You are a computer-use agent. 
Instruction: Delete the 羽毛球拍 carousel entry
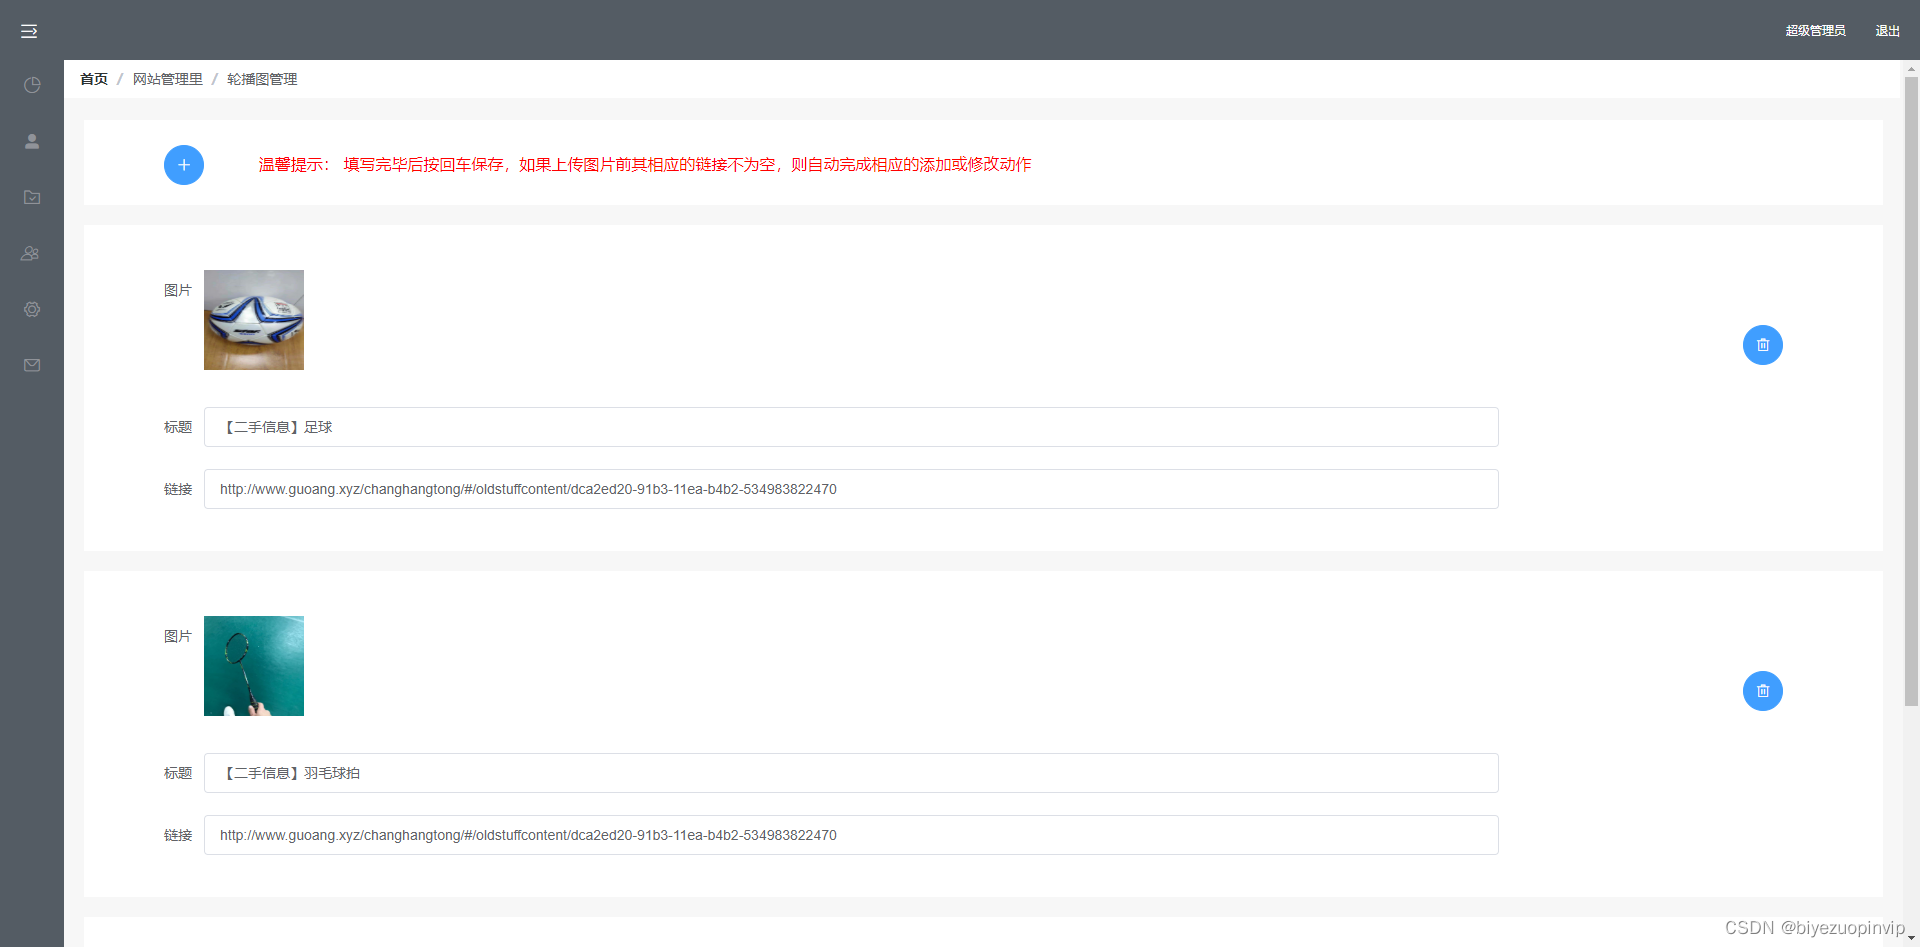point(1763,691)
